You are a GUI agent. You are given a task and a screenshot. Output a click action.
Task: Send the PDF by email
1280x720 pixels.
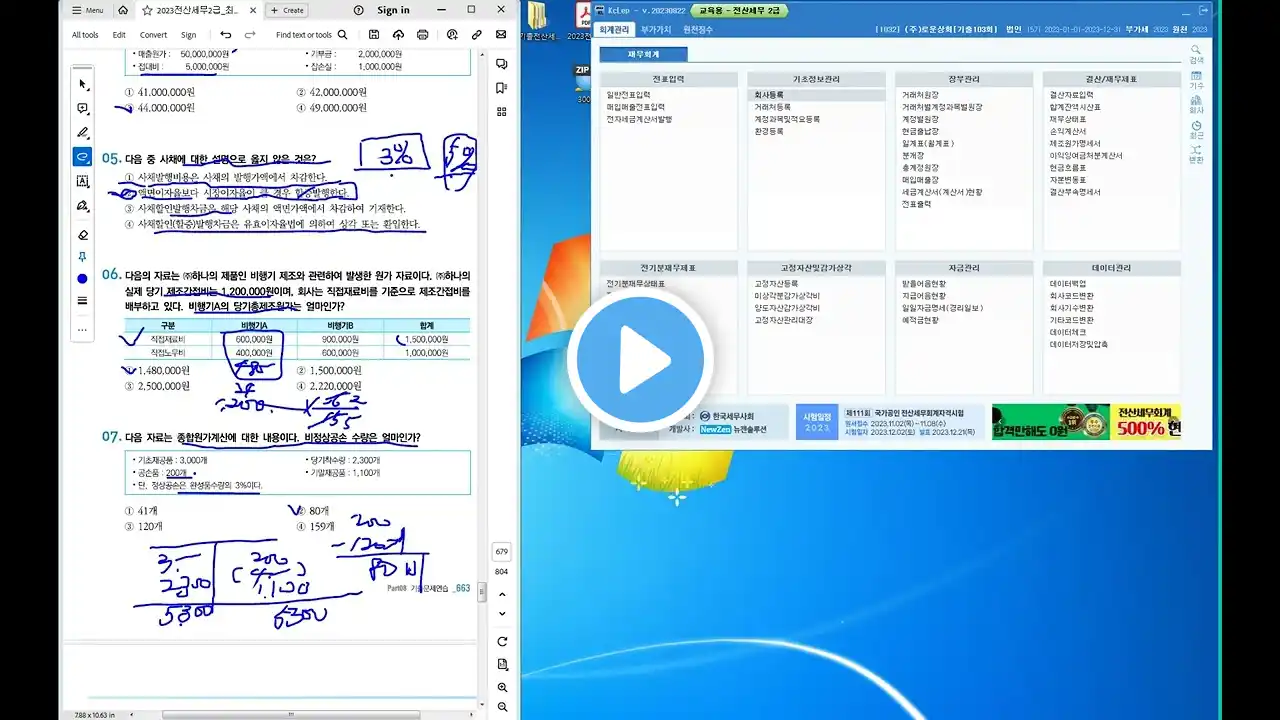tap(501, 34)
